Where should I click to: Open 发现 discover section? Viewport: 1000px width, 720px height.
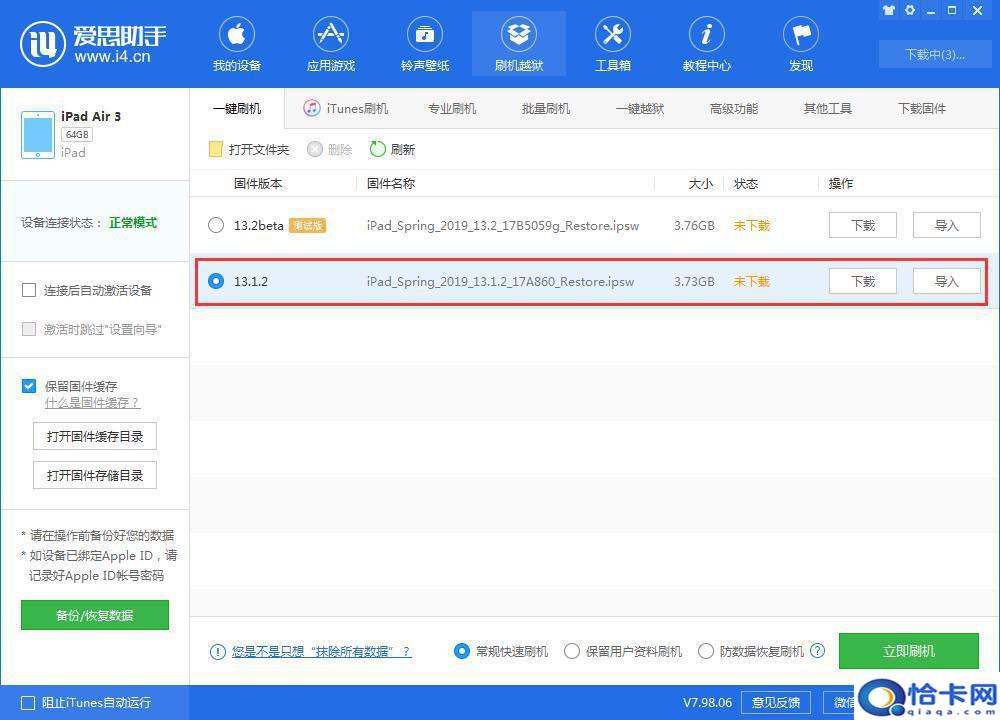coord(800,44)
